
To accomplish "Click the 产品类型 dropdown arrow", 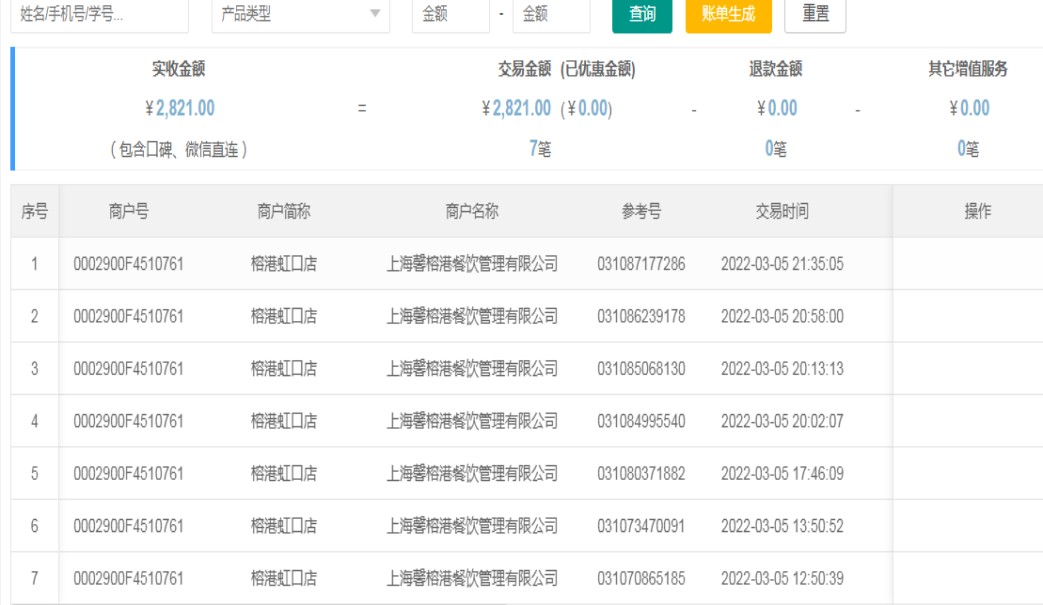I will click(x=375, y=15).
